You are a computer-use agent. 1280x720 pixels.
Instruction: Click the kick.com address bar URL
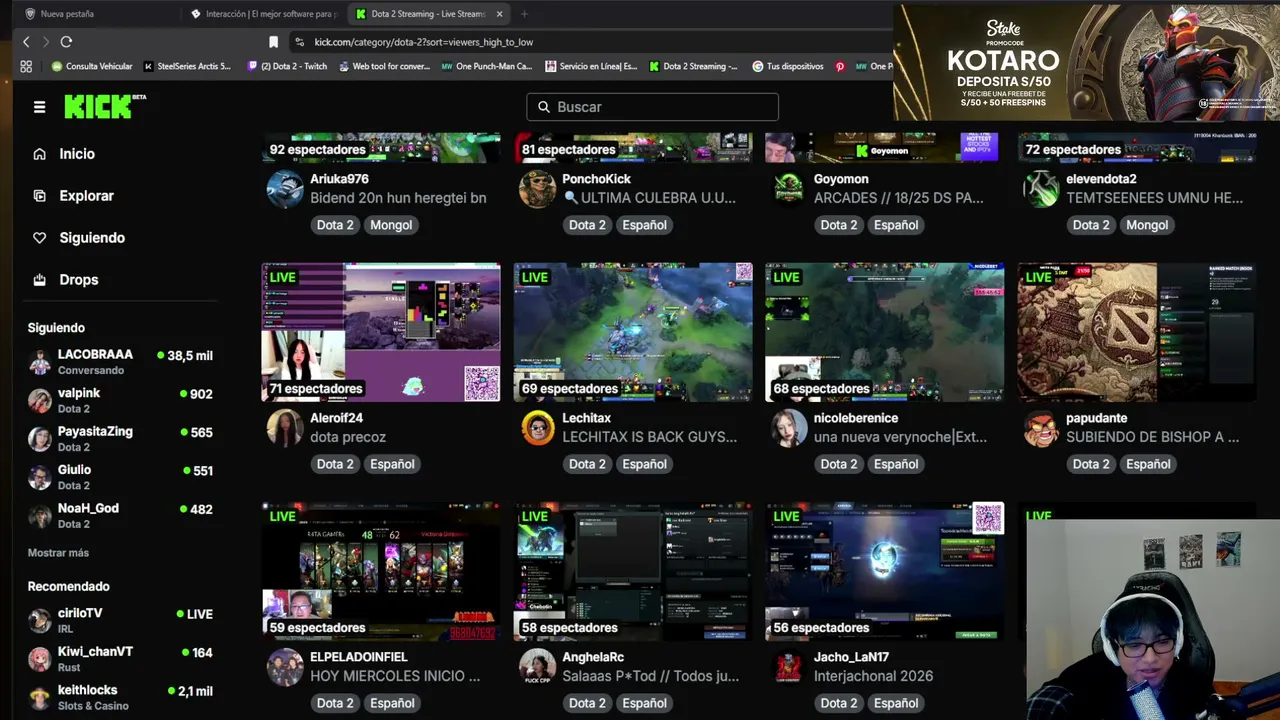coord(424,42)
